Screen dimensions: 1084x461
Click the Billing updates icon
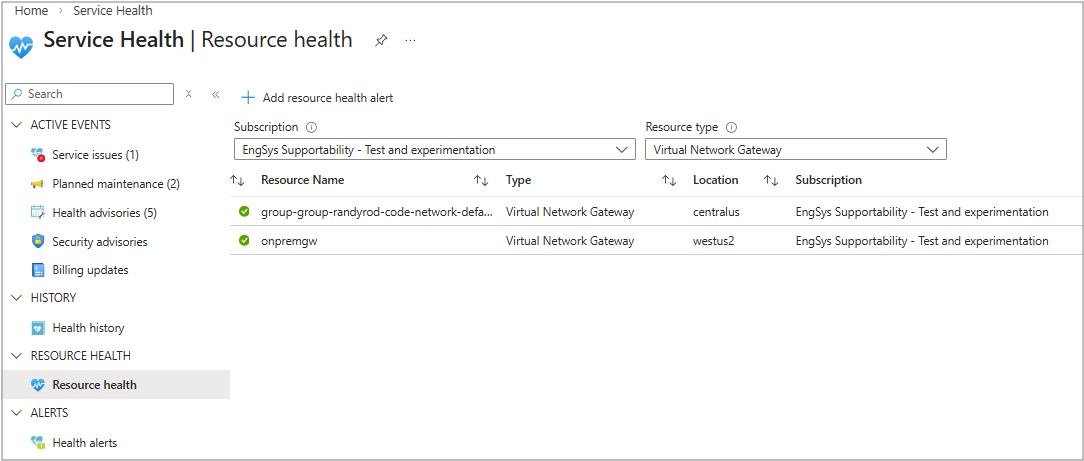tap(39, 270)
